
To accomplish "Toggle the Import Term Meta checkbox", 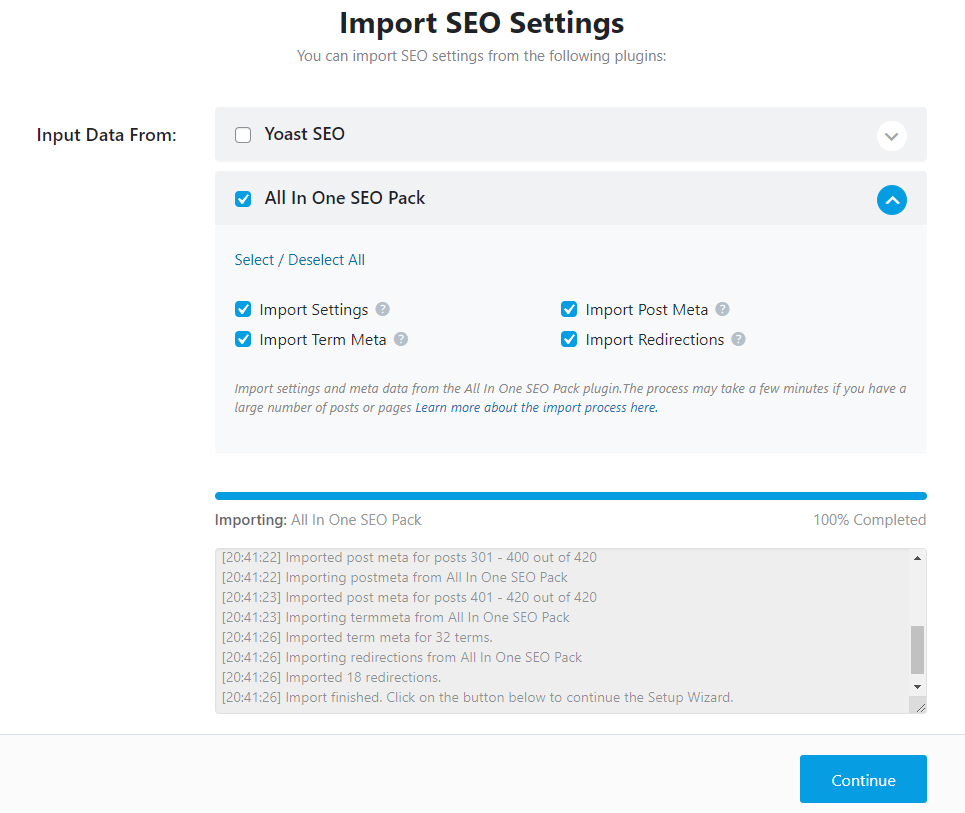I will click(243, 339).
